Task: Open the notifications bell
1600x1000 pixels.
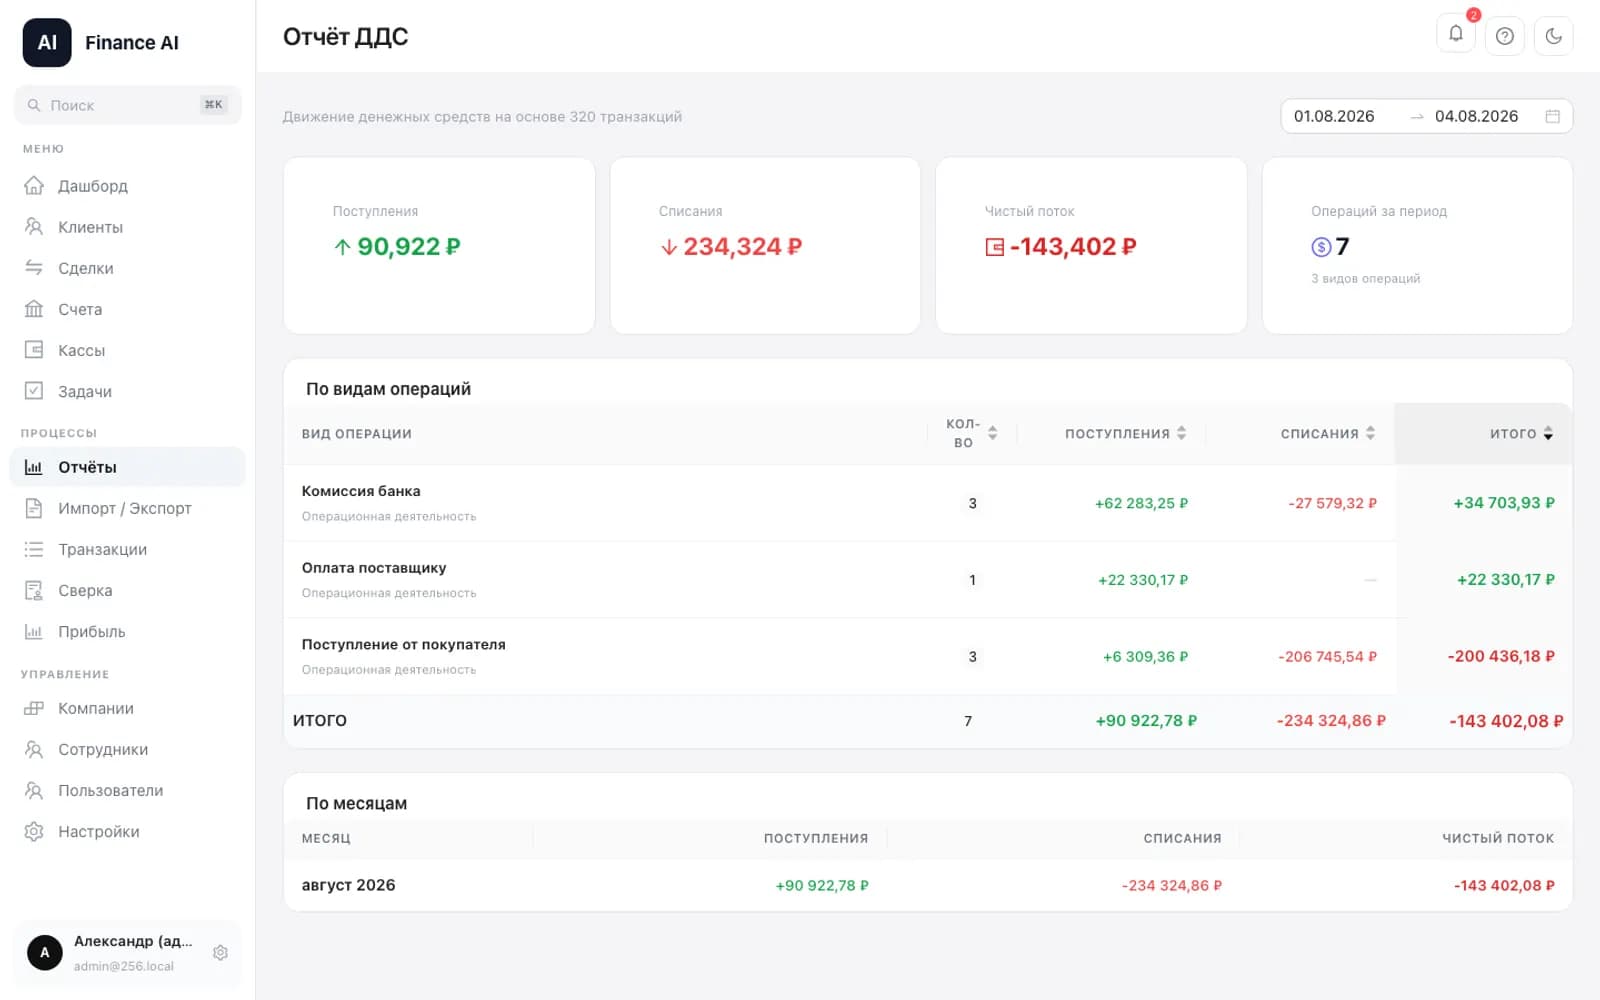Action: point(1456,35)
